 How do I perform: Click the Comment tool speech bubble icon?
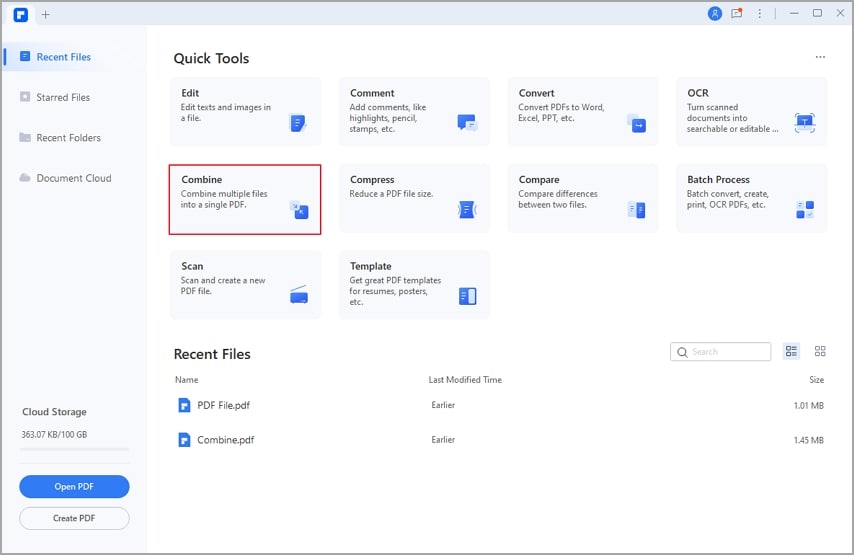(x=467, y=123)
